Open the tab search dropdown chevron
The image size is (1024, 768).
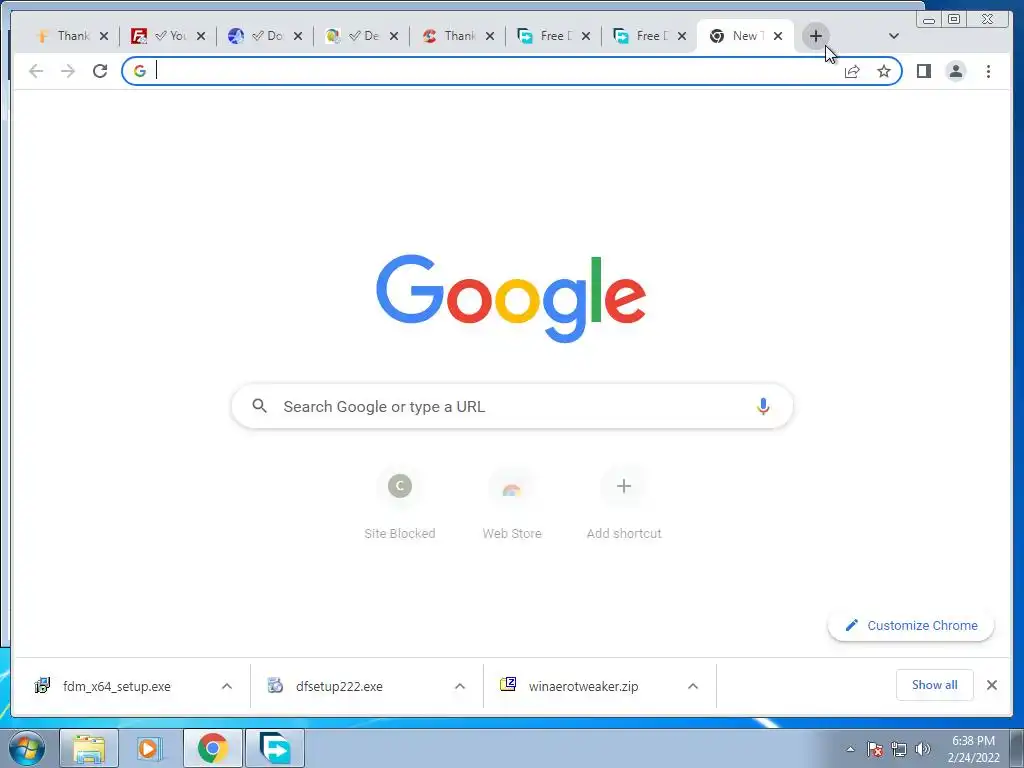[x=894, y=36]
